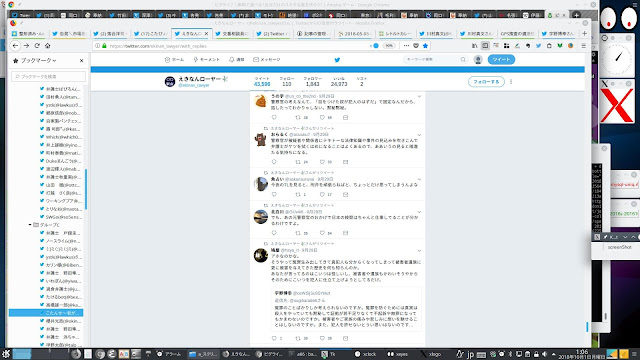This screenshot has width=640, height=360.
Task: Close the active えきなん tab
Action: 207,33
